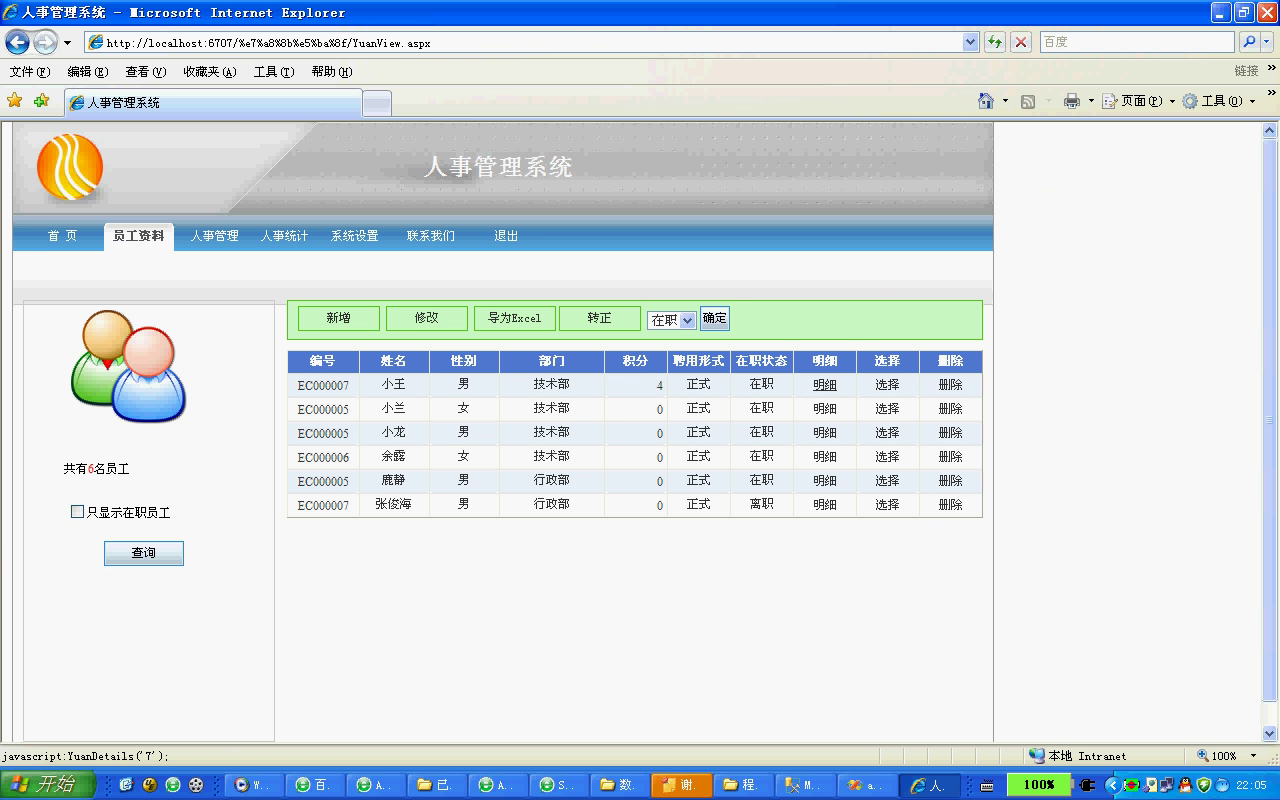The image size is (1280, 800).
Task: Click the Windows 开始 start button
Action: 48,785
